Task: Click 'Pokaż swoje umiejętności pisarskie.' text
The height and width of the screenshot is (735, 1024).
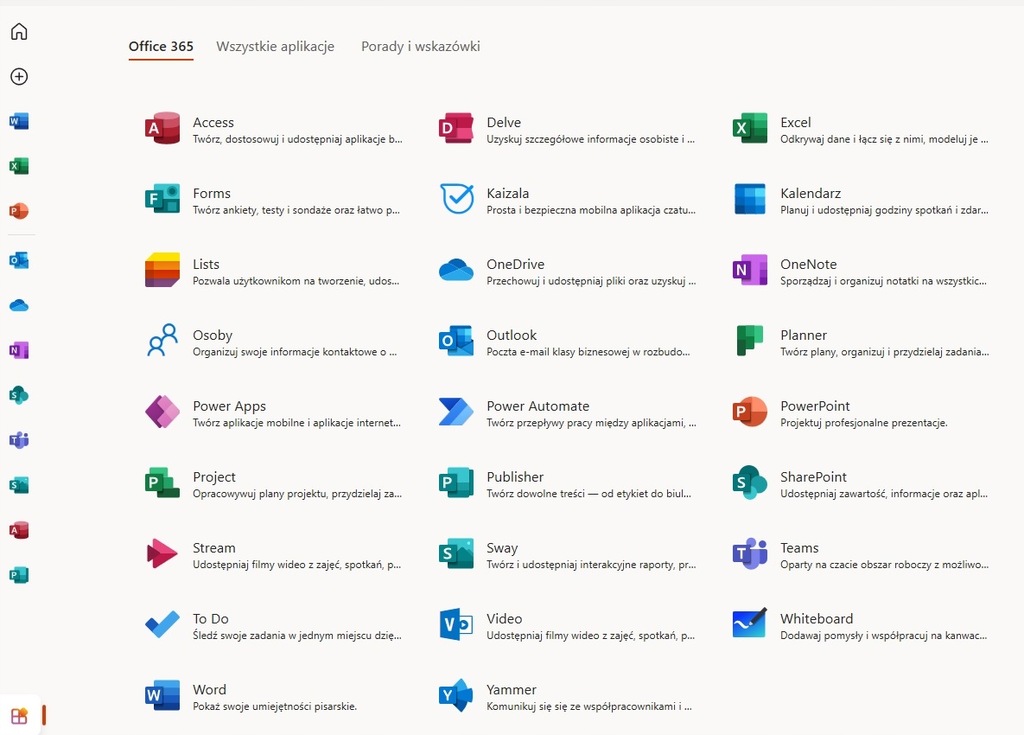Action: coord(275,706)
